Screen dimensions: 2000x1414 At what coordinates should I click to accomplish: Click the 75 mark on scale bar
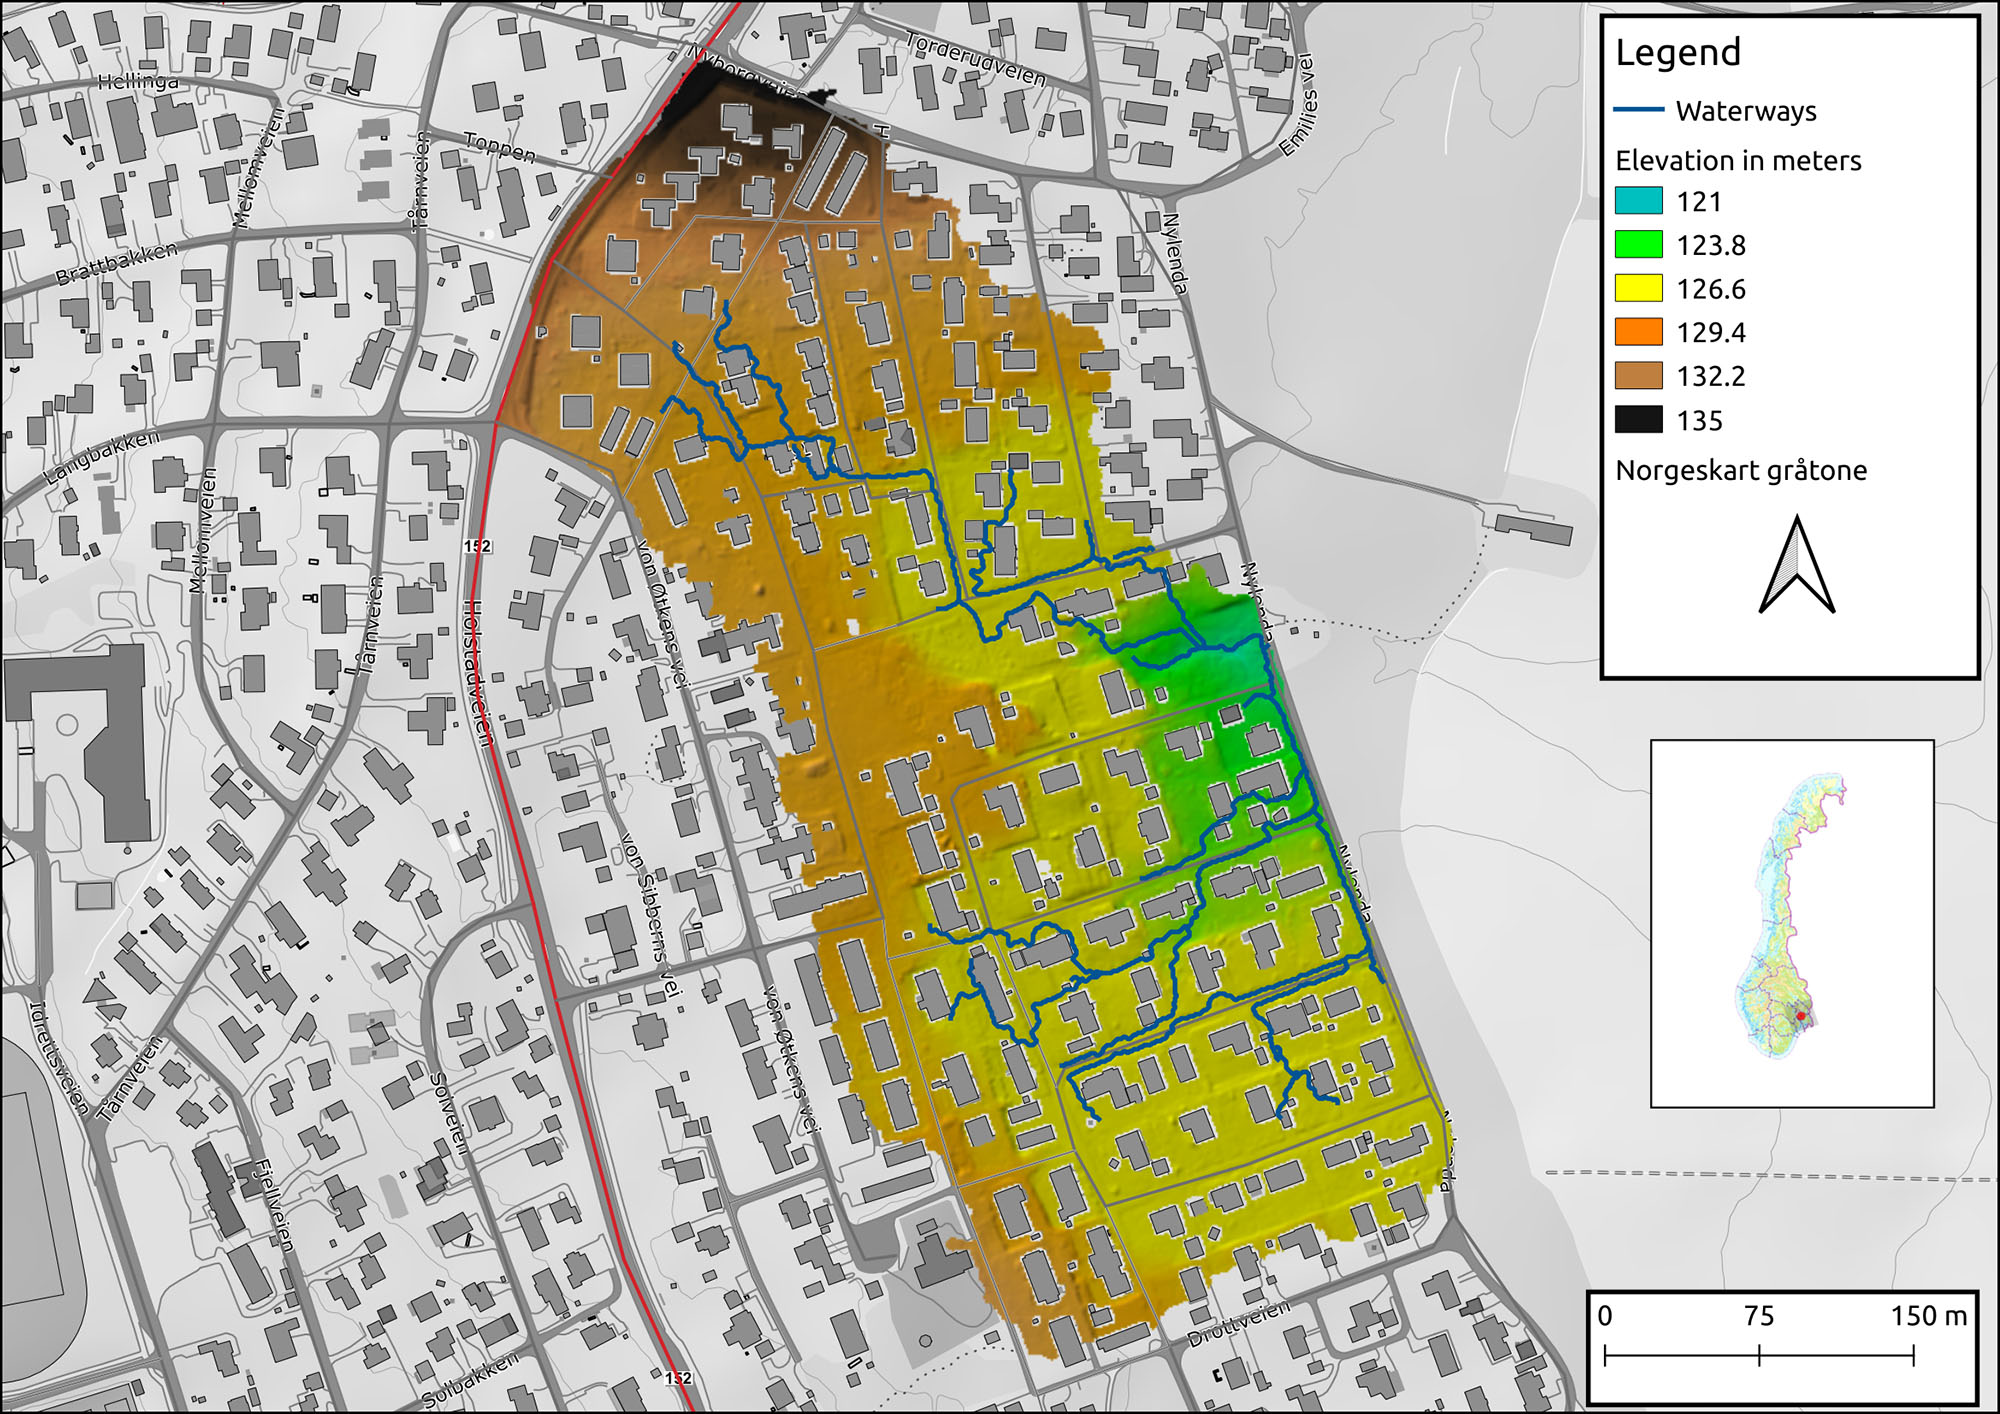tap(1759, 1316)
